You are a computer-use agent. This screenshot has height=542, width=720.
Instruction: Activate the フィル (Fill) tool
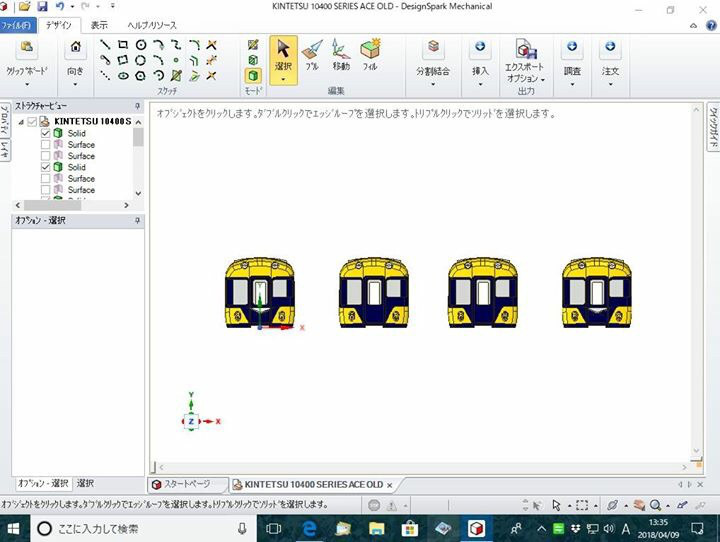[x=370, y=55]
